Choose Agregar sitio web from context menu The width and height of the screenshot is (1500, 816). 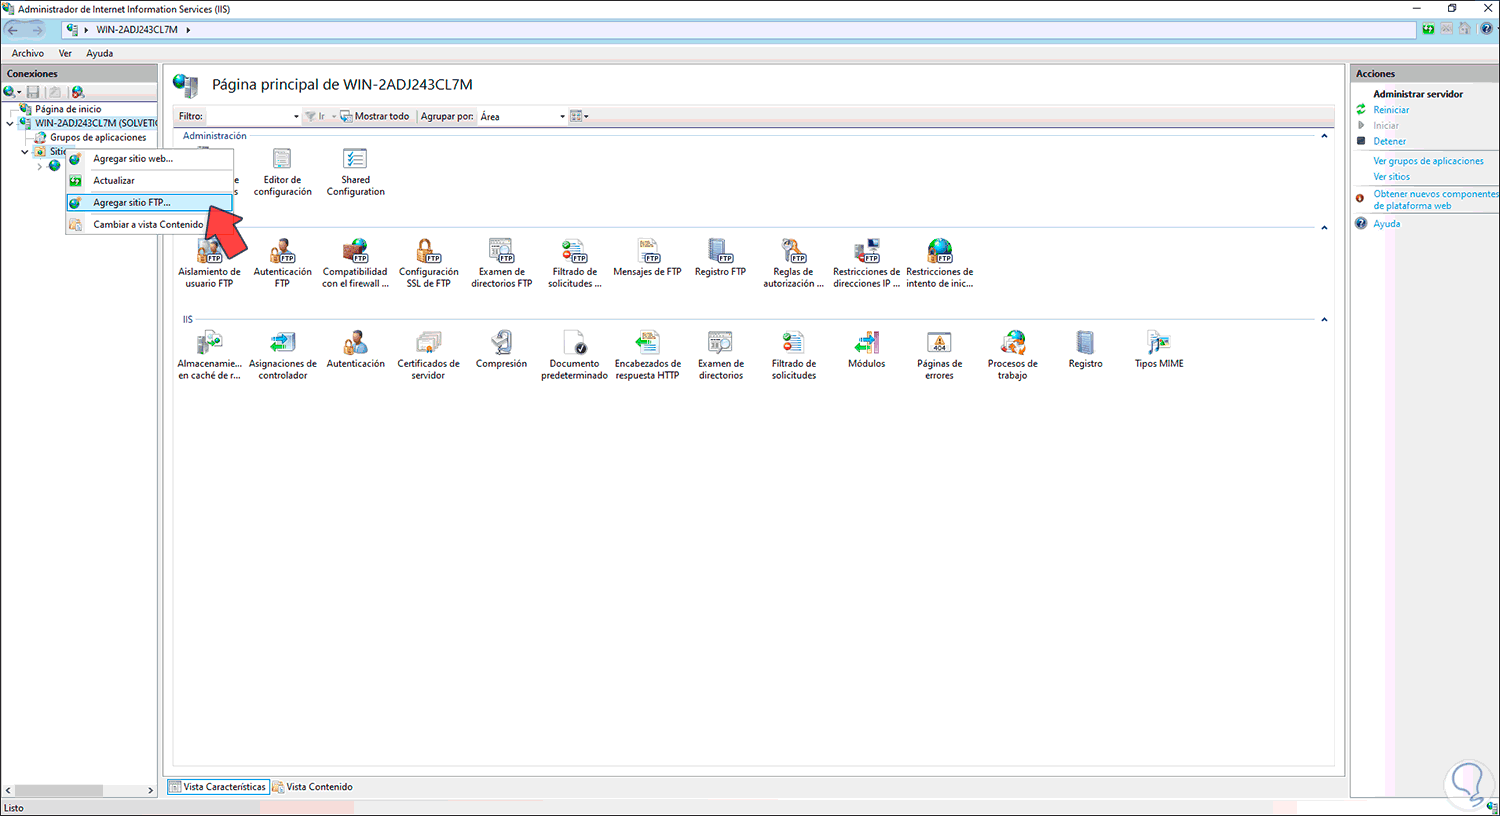(x=149, y=159)
